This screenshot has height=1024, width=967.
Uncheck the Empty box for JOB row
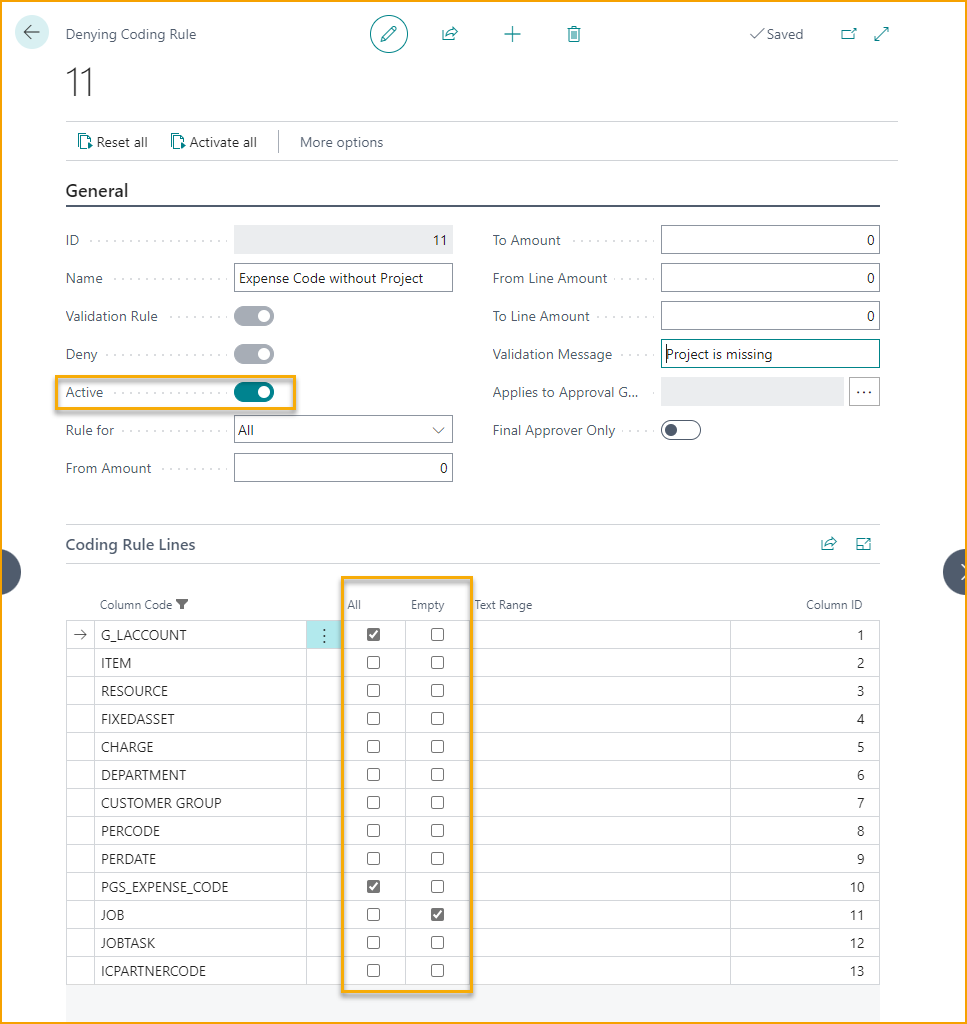pyautogui.click(x=437, y=915)
